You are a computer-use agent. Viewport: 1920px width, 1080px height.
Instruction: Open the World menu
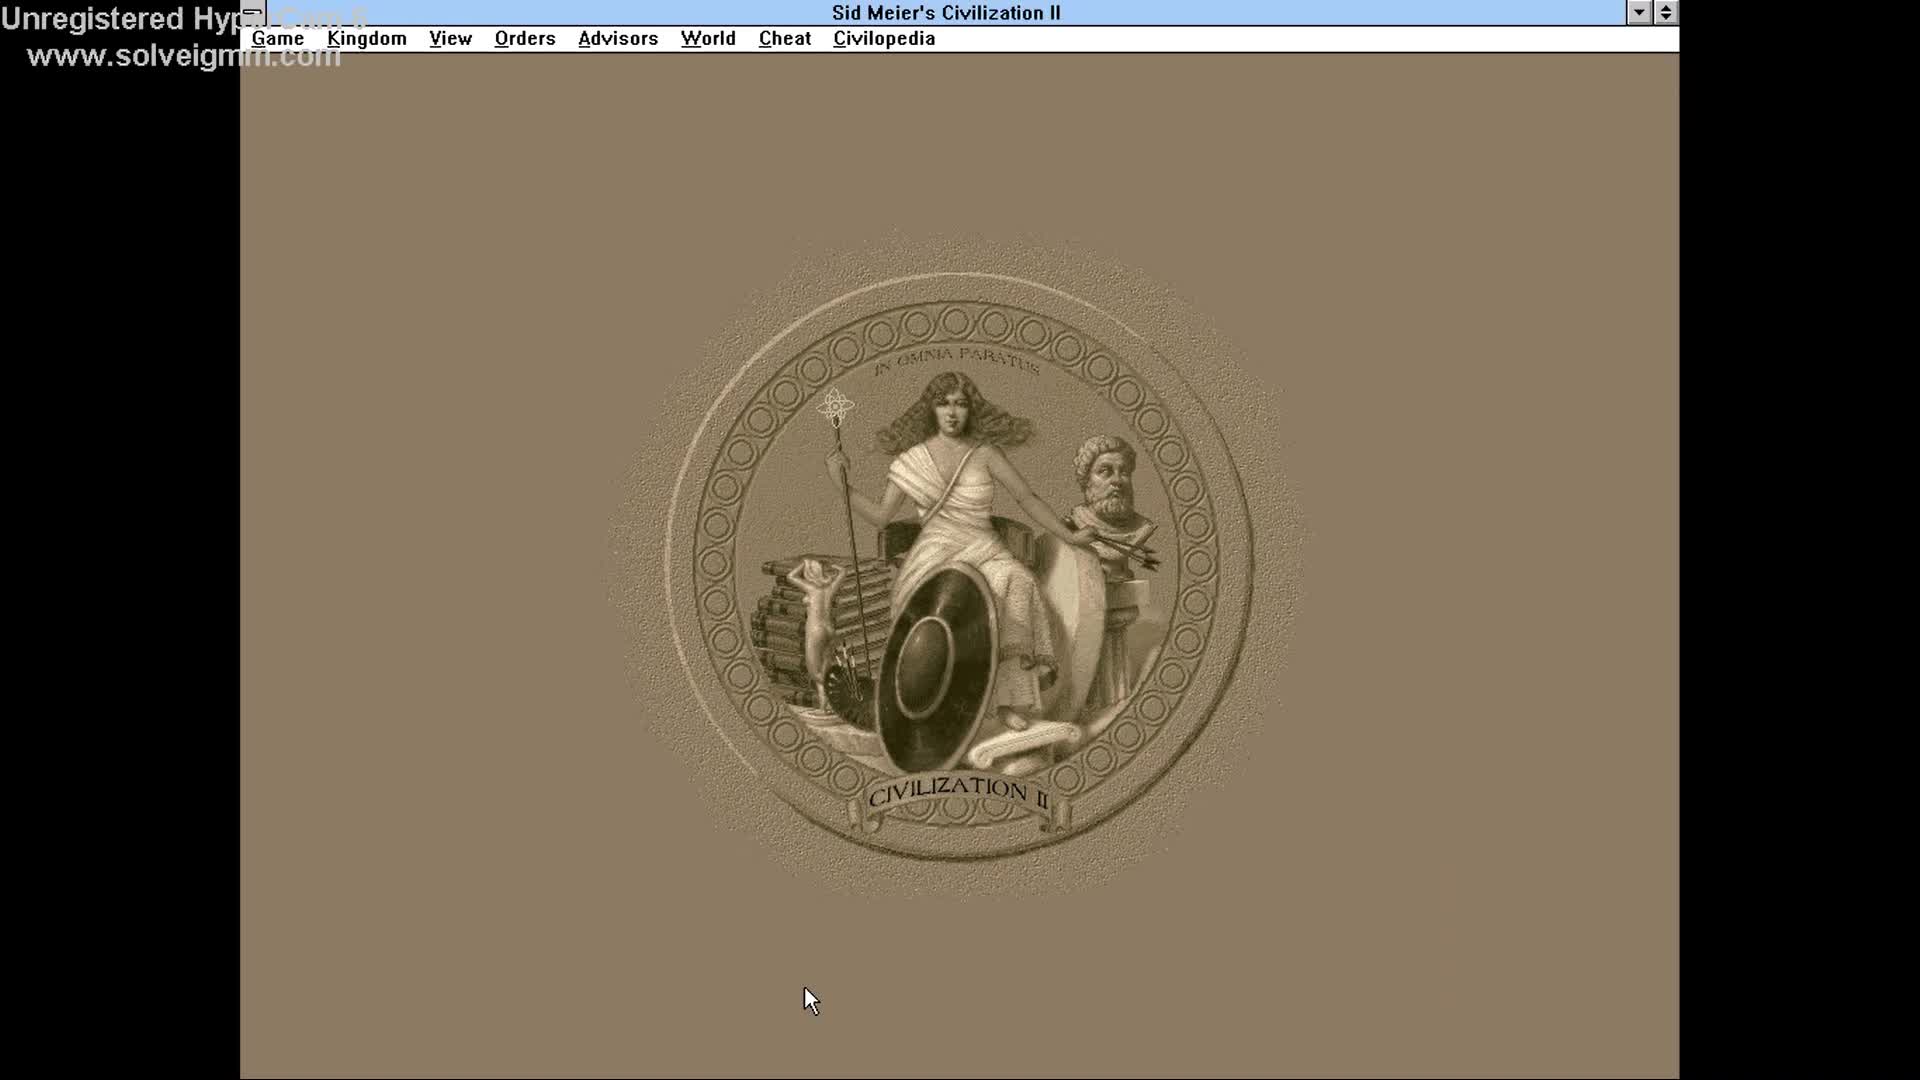(x=708, y=38)
